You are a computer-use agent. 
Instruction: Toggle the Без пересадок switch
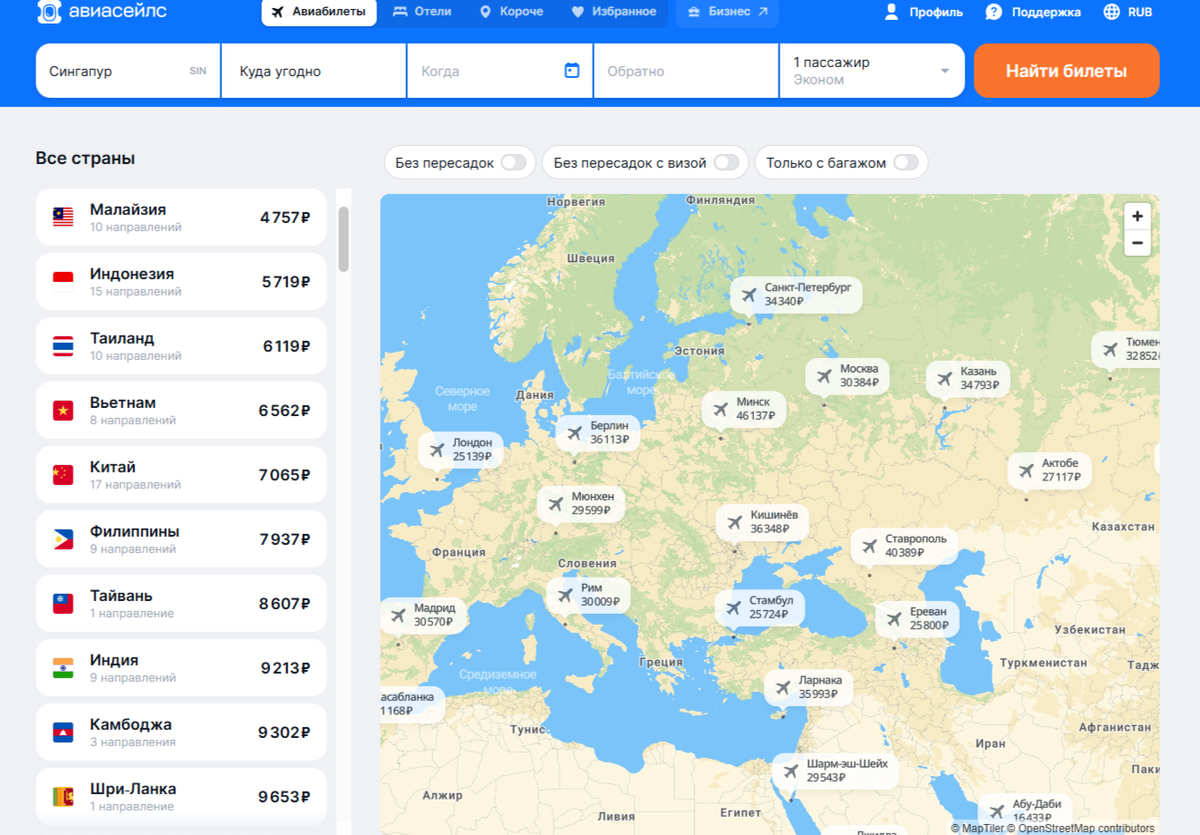tap(513, 162)
